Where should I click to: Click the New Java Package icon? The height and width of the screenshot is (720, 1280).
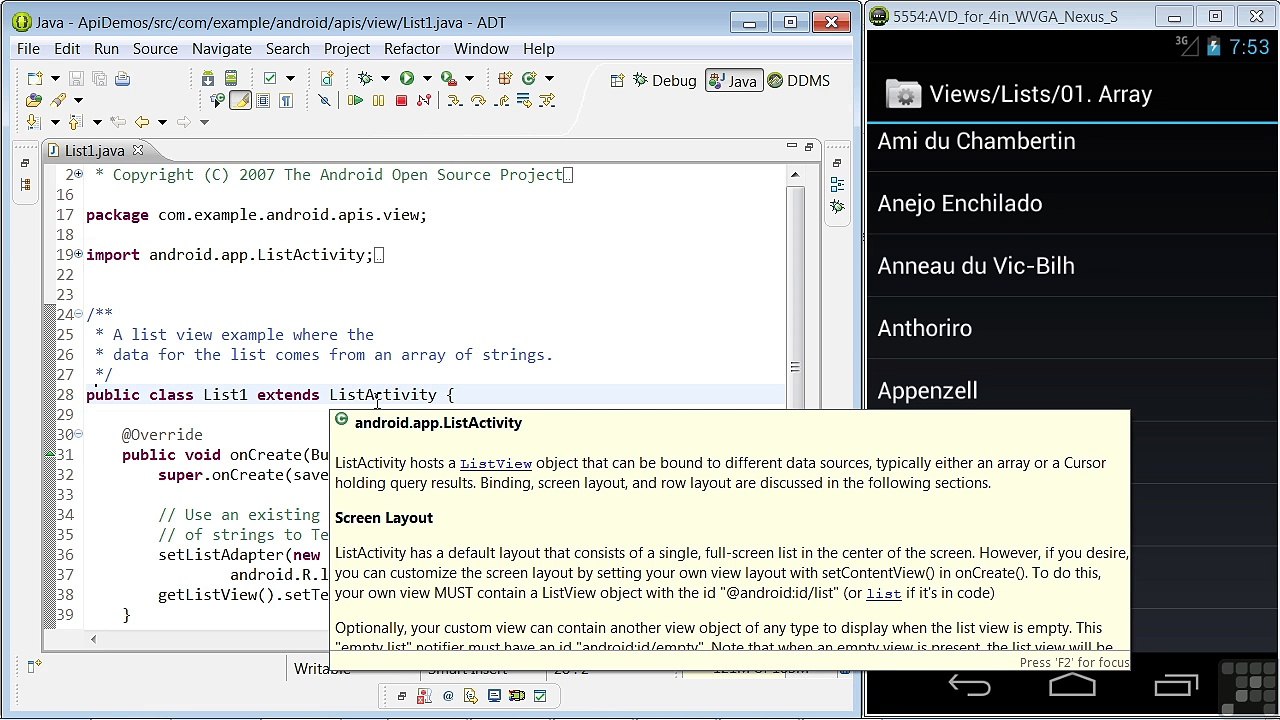[505, 79]
